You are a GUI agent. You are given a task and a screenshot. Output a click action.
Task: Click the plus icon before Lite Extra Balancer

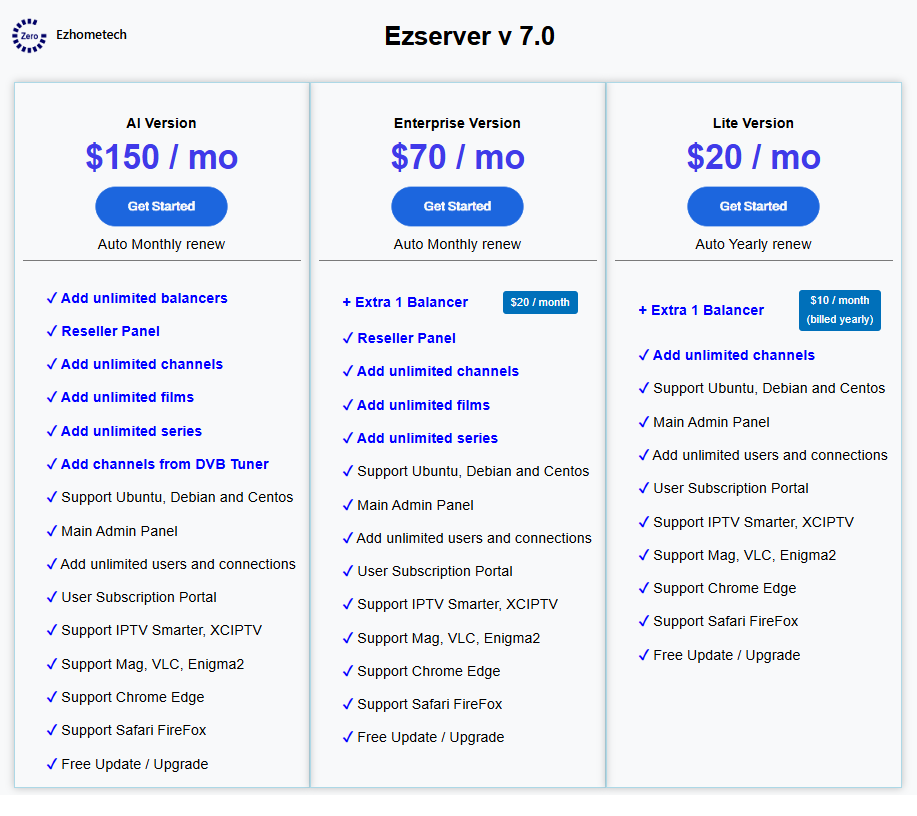coord(643,311)
